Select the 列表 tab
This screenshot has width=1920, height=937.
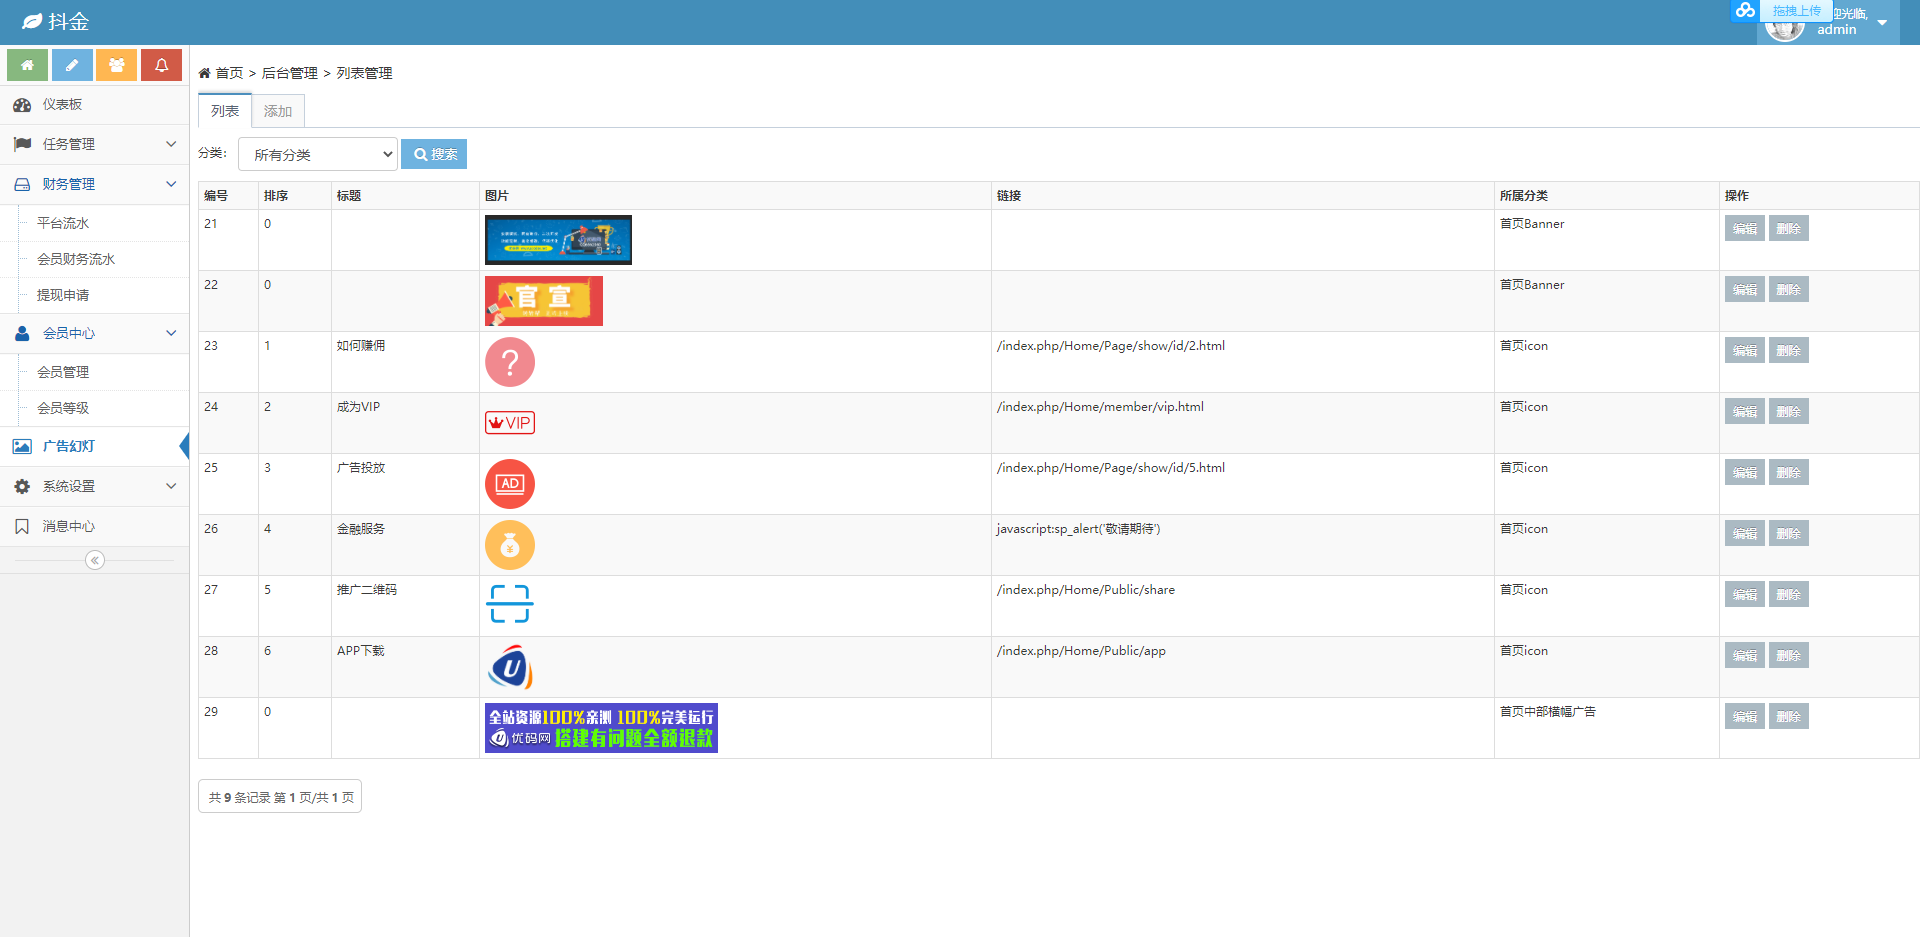(x=225, y=111)
